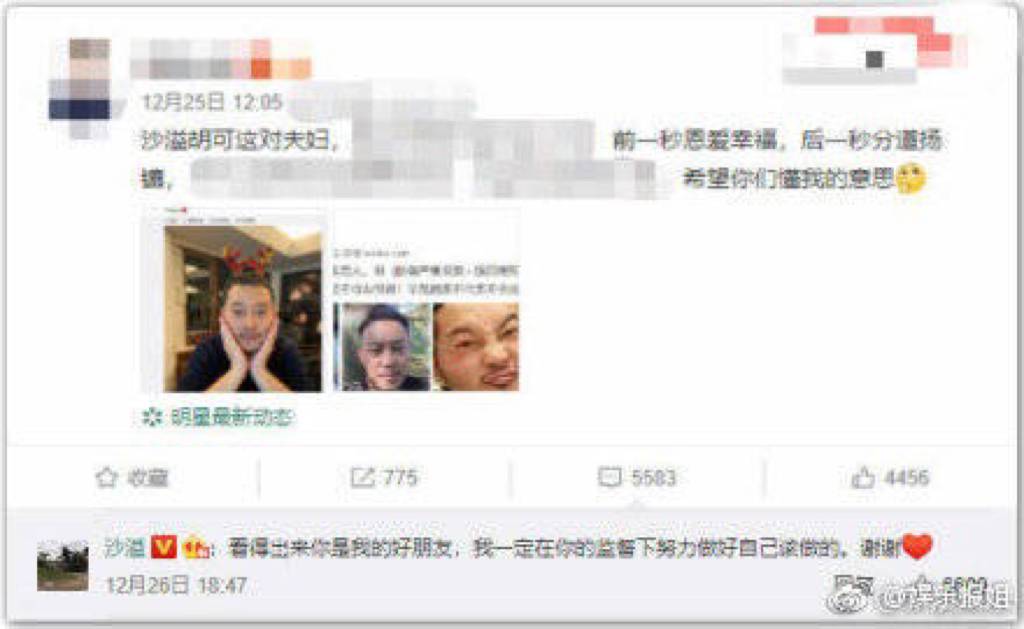The height and width of the screenshot is (629, 1024).
Task: Click 沙溢's comment avatar image
Action: click(63, 566)
